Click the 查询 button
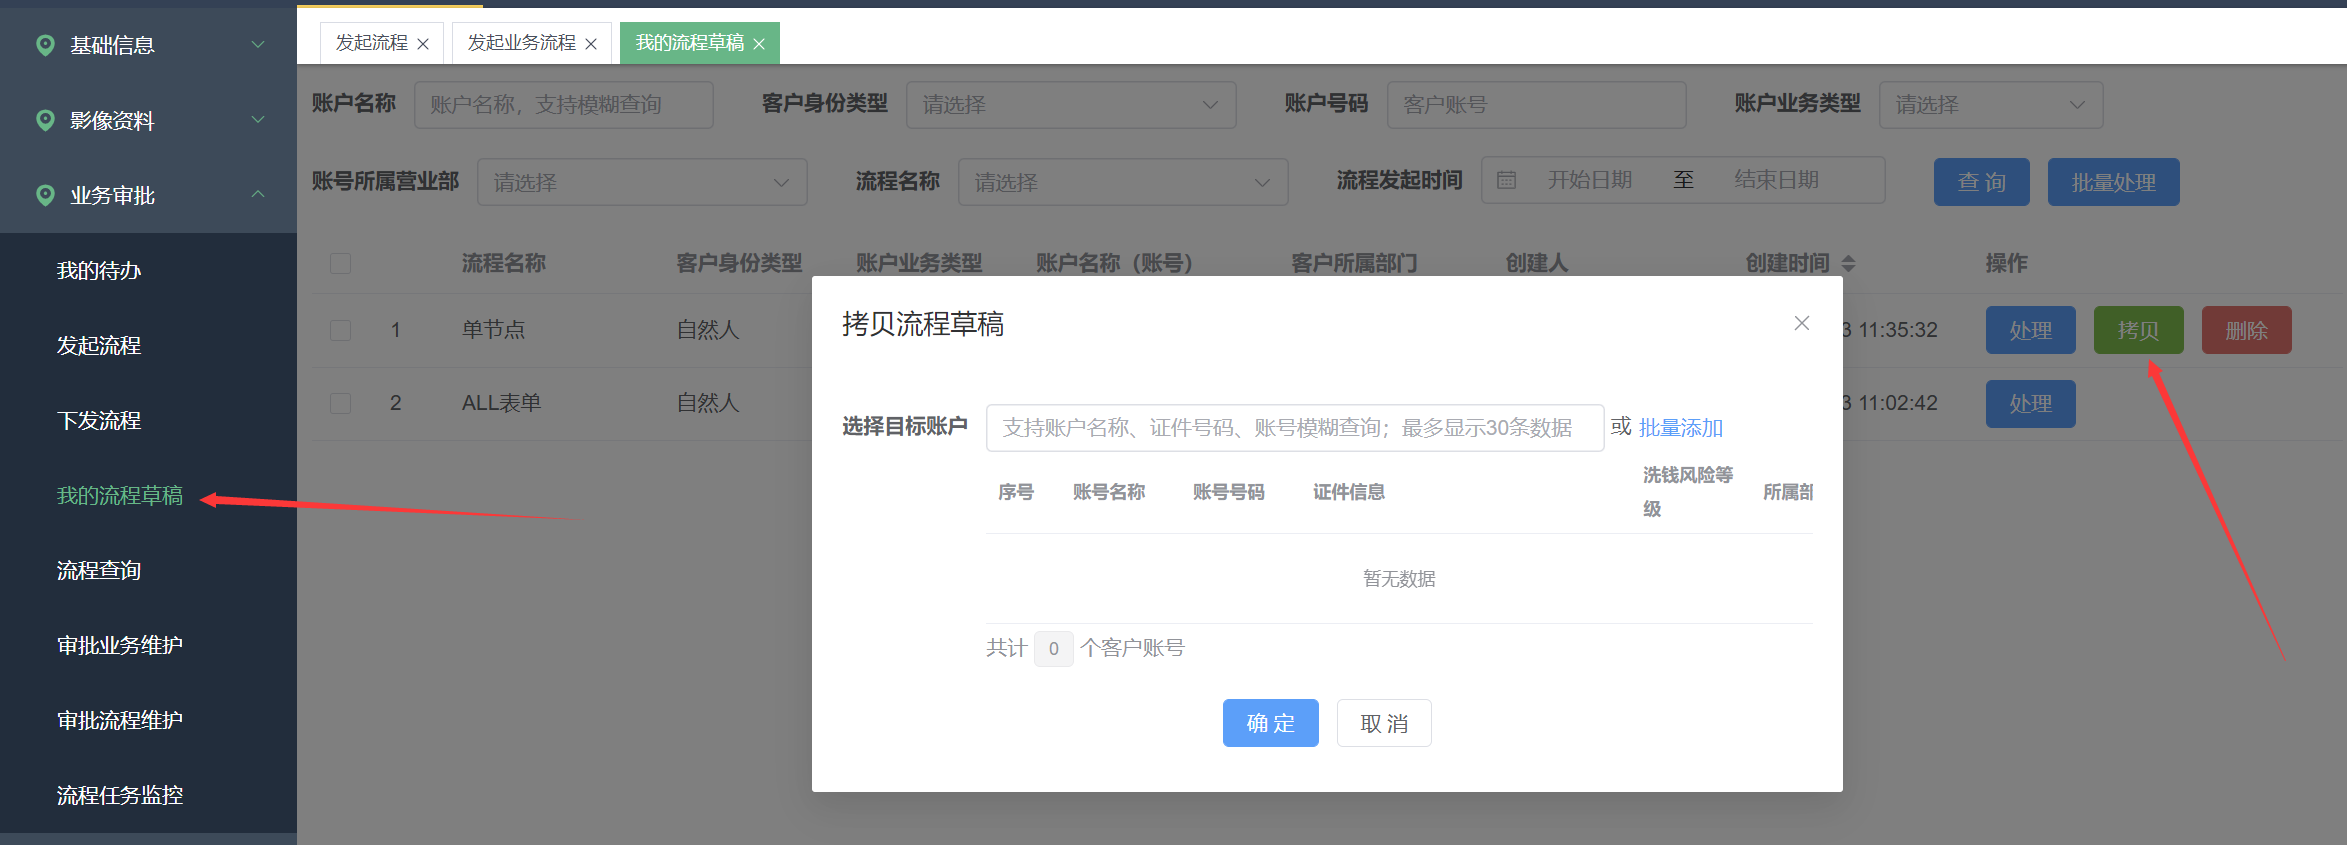The width and height of the screenshot is (2347, 845). 1981,182
